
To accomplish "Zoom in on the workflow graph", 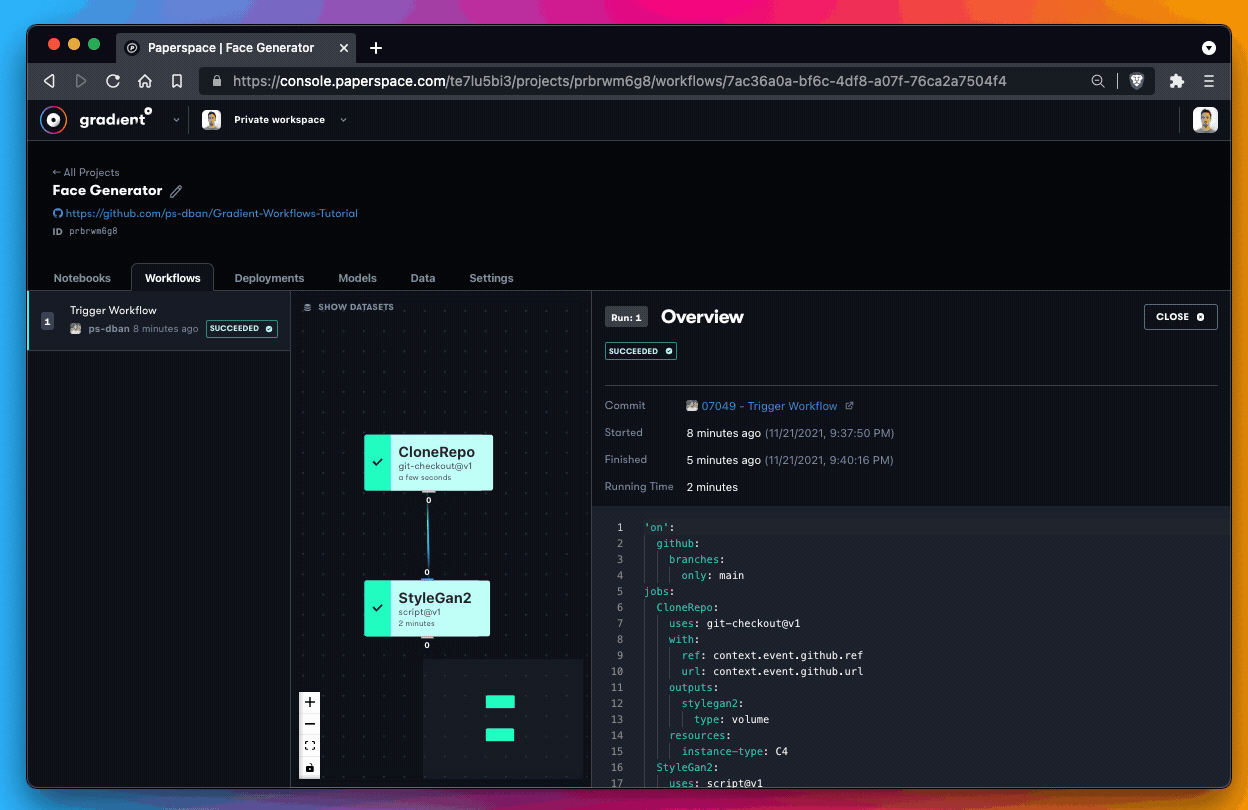I will coord(310,702).
